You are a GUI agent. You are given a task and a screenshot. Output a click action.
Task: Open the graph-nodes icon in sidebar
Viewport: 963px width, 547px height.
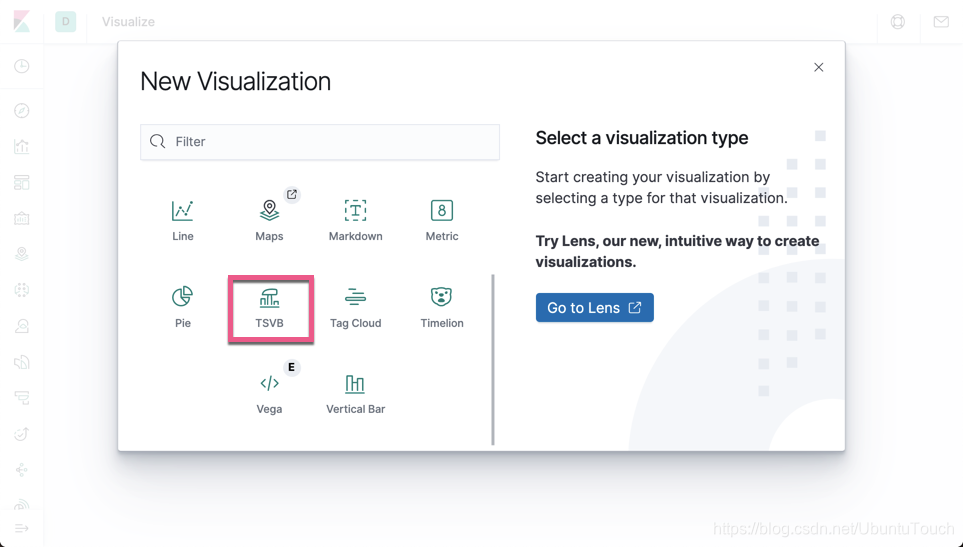tap(21, 470)
